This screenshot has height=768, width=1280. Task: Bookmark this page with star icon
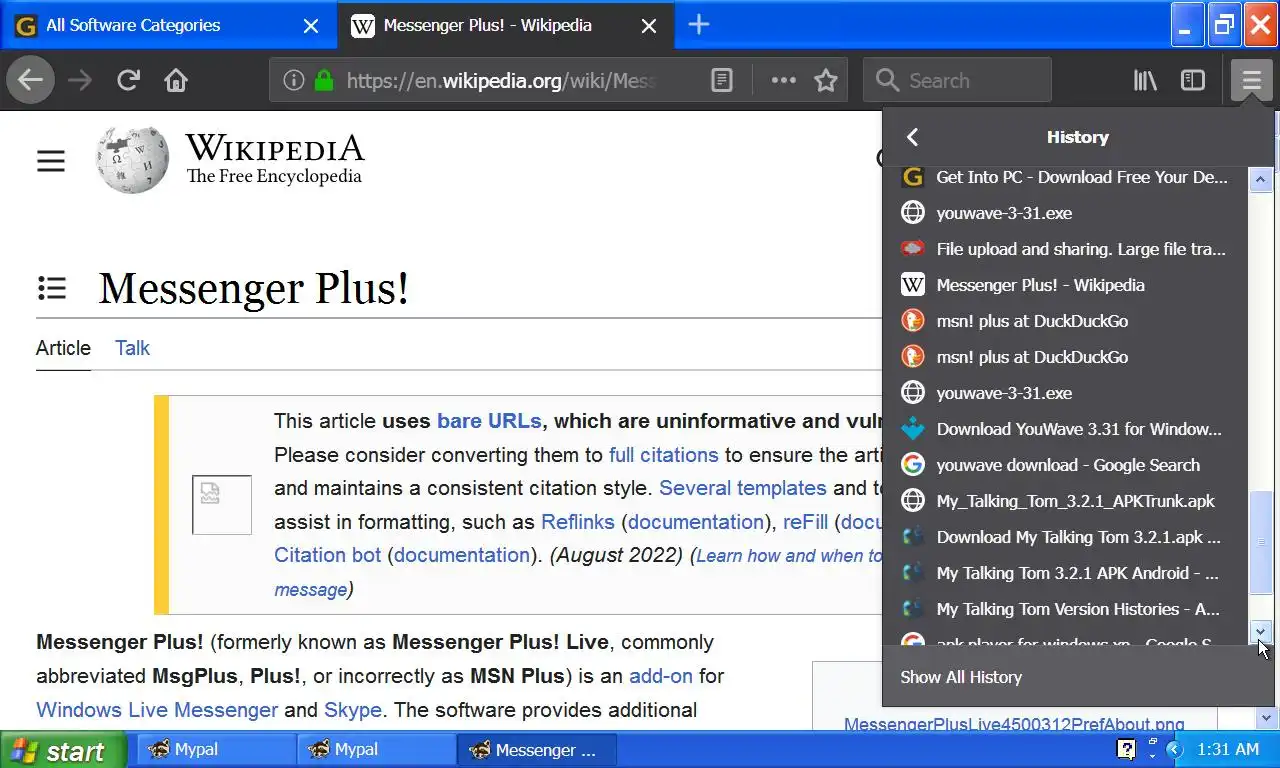826,80
